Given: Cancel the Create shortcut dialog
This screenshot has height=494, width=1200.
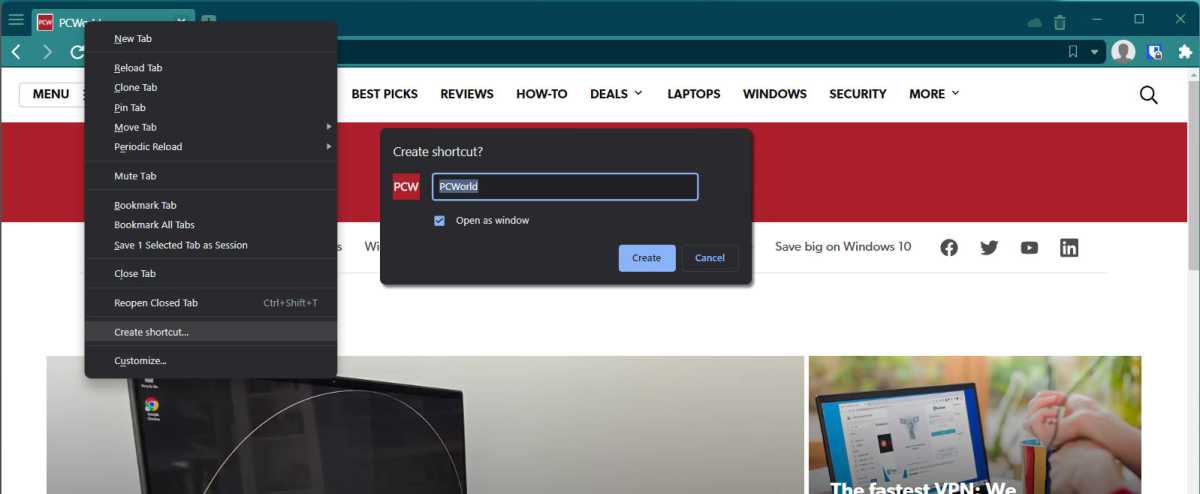Looking at the screenshot, I should (710, 258).
